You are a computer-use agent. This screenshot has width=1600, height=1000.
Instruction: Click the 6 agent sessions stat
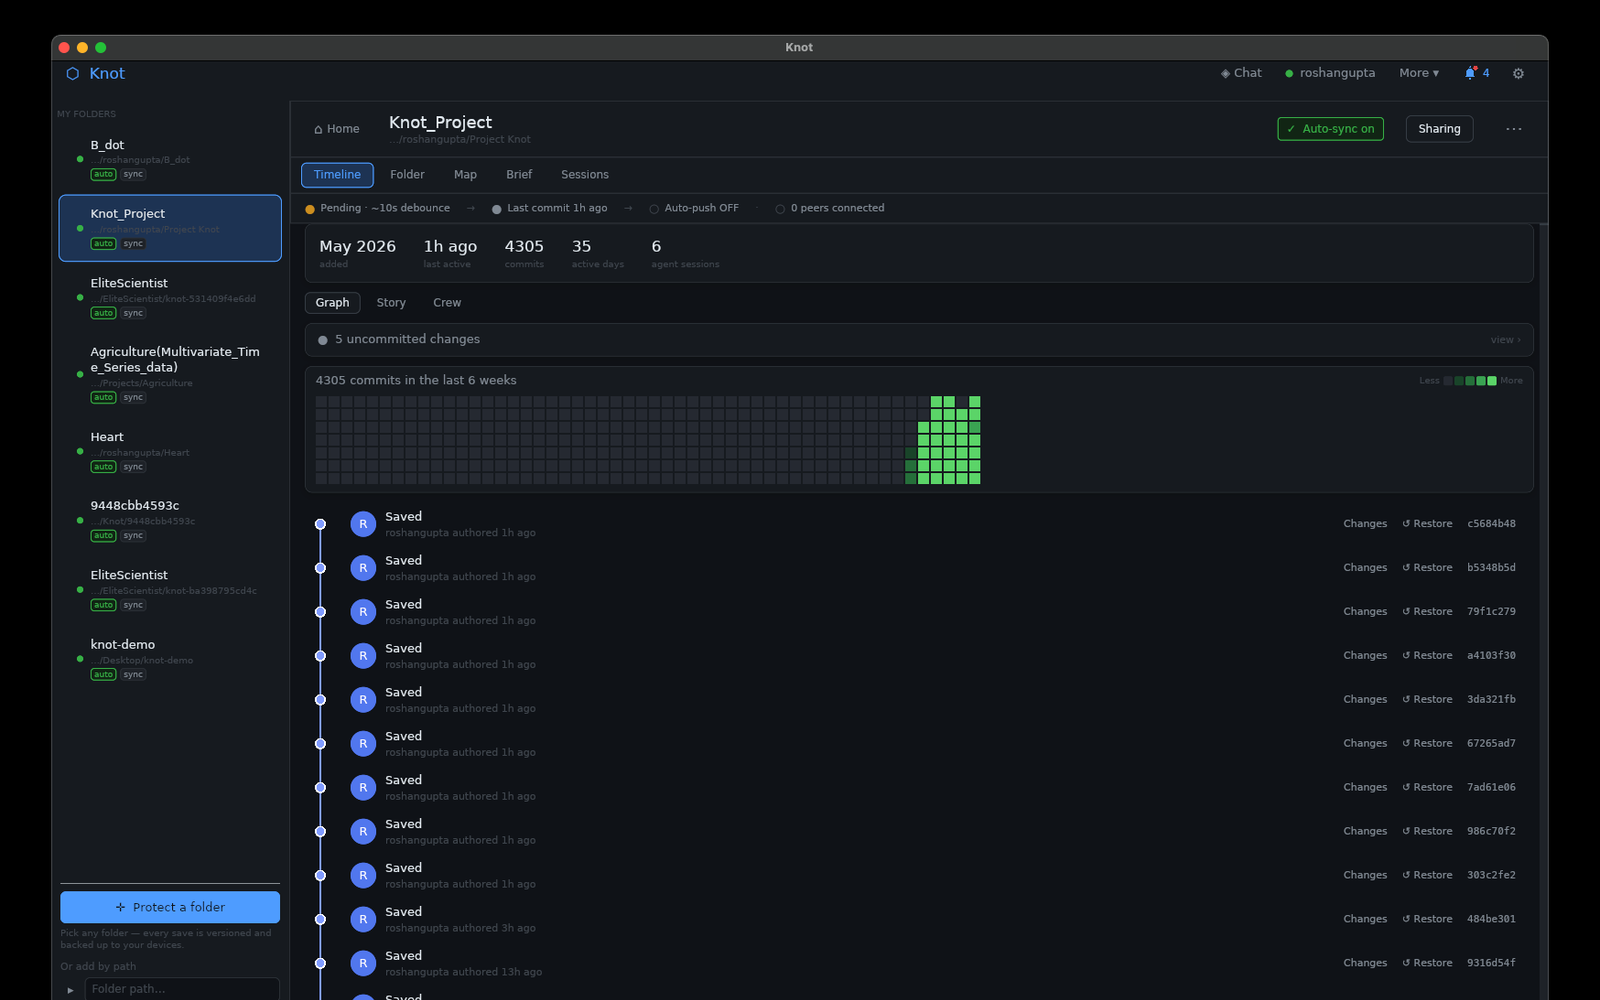click(x=685, y=253)
